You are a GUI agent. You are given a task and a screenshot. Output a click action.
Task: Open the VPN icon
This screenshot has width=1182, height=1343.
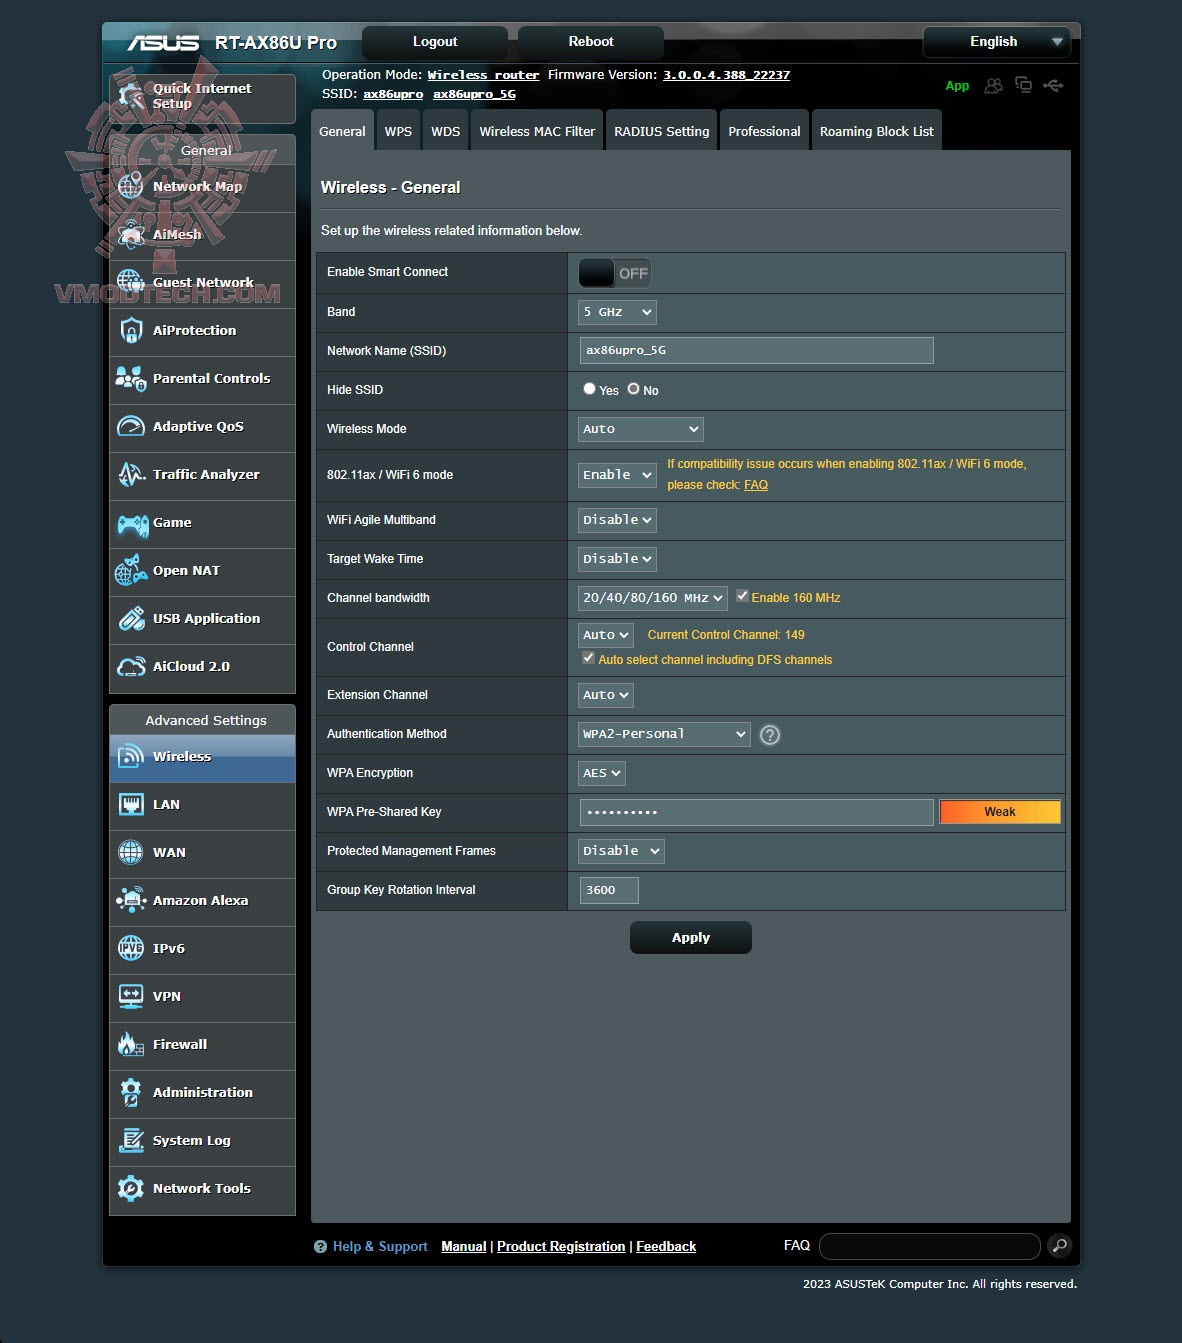coord(131,997)
